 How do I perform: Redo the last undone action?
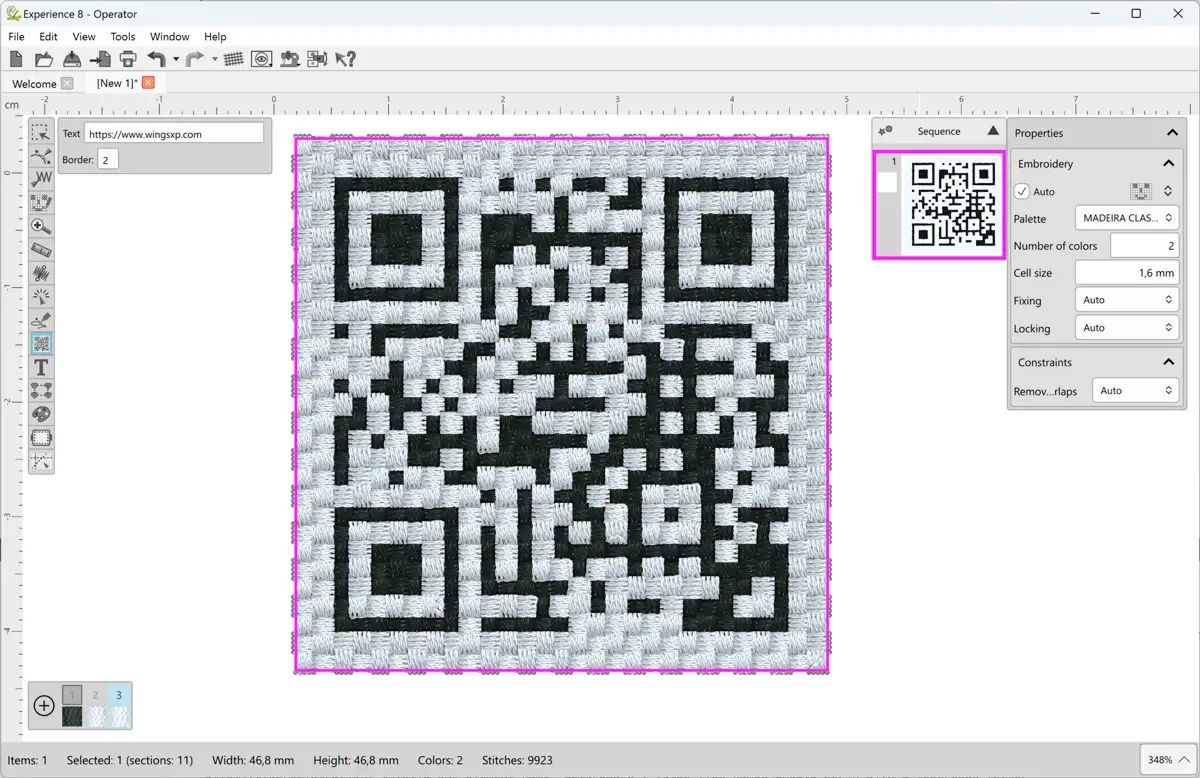point(195,59)
